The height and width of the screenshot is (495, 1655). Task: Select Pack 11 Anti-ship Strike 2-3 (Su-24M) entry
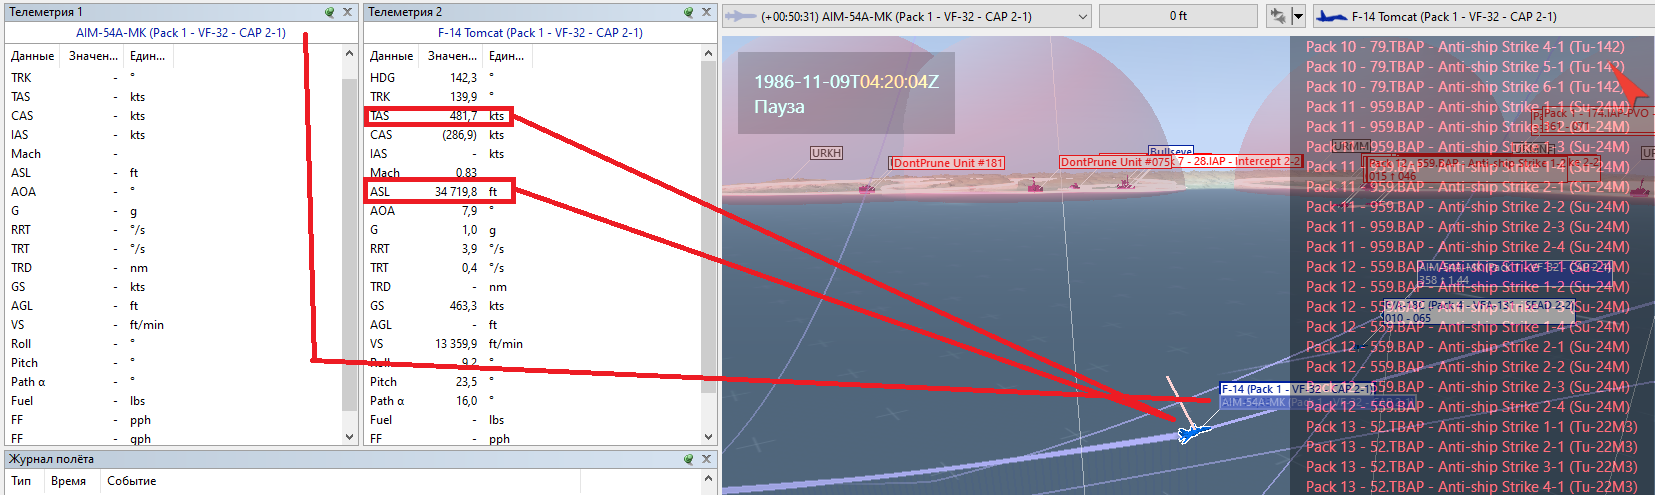click(x=1467, y=227)
